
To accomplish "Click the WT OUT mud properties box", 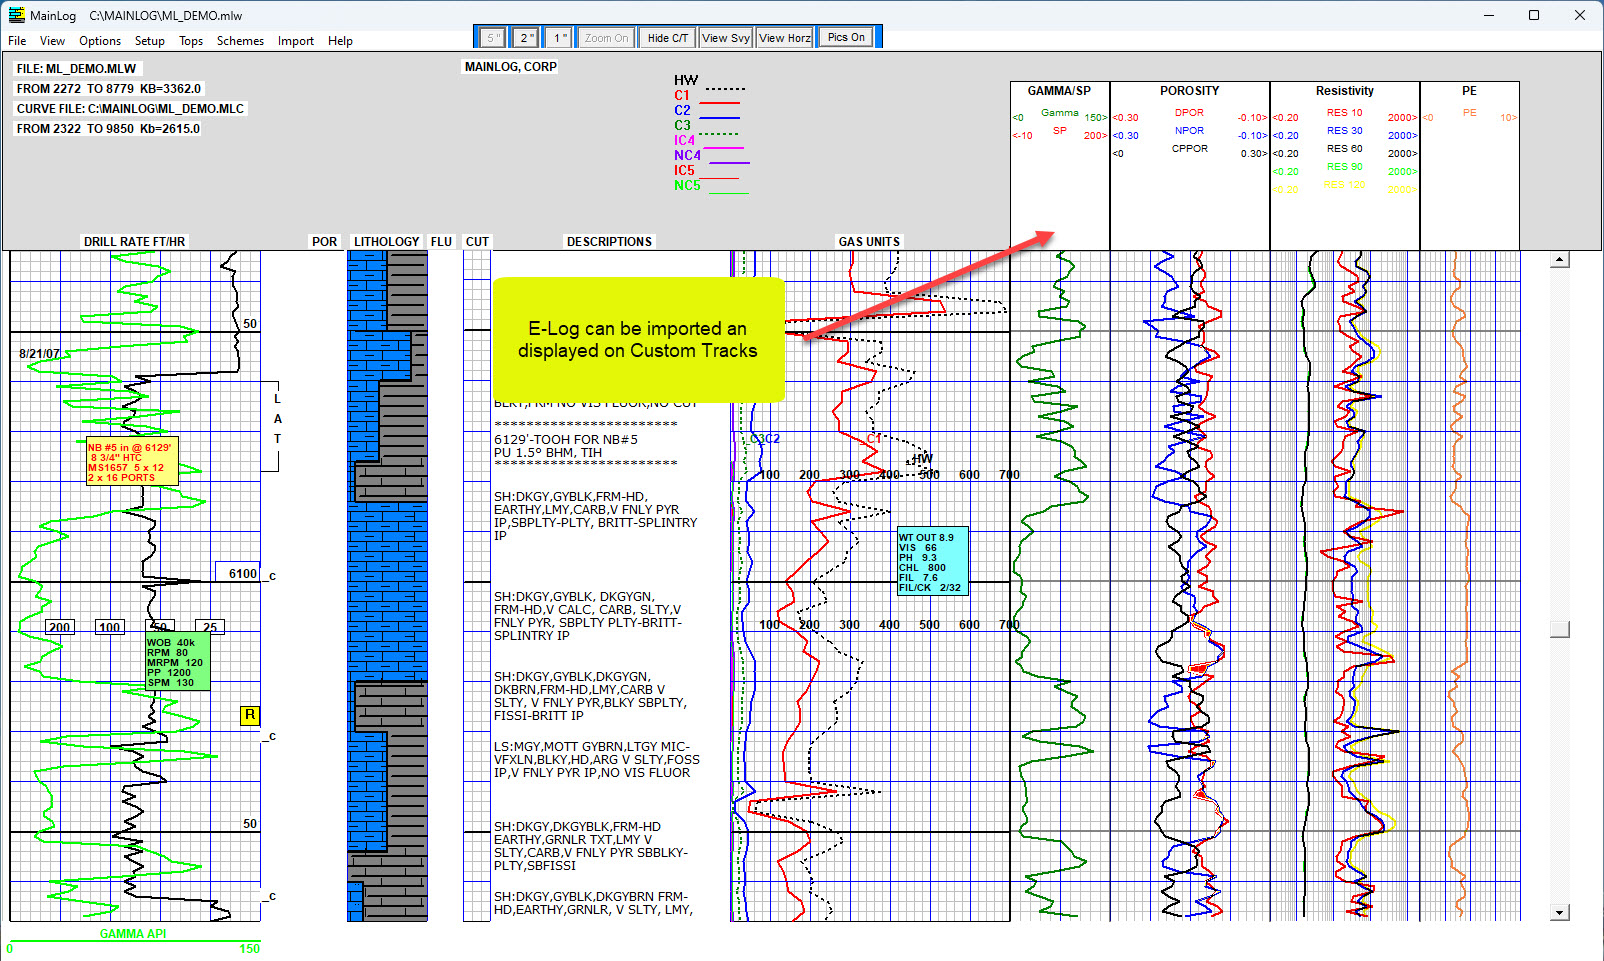I will (932, 562).
